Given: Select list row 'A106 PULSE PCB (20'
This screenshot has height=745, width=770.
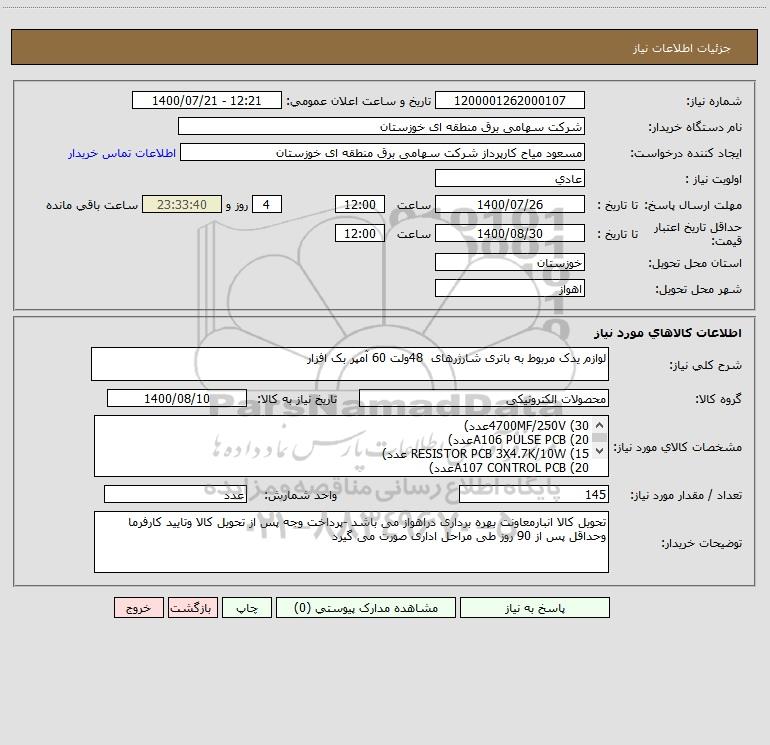Looking at the screenshot, I should tap(518, 440).
